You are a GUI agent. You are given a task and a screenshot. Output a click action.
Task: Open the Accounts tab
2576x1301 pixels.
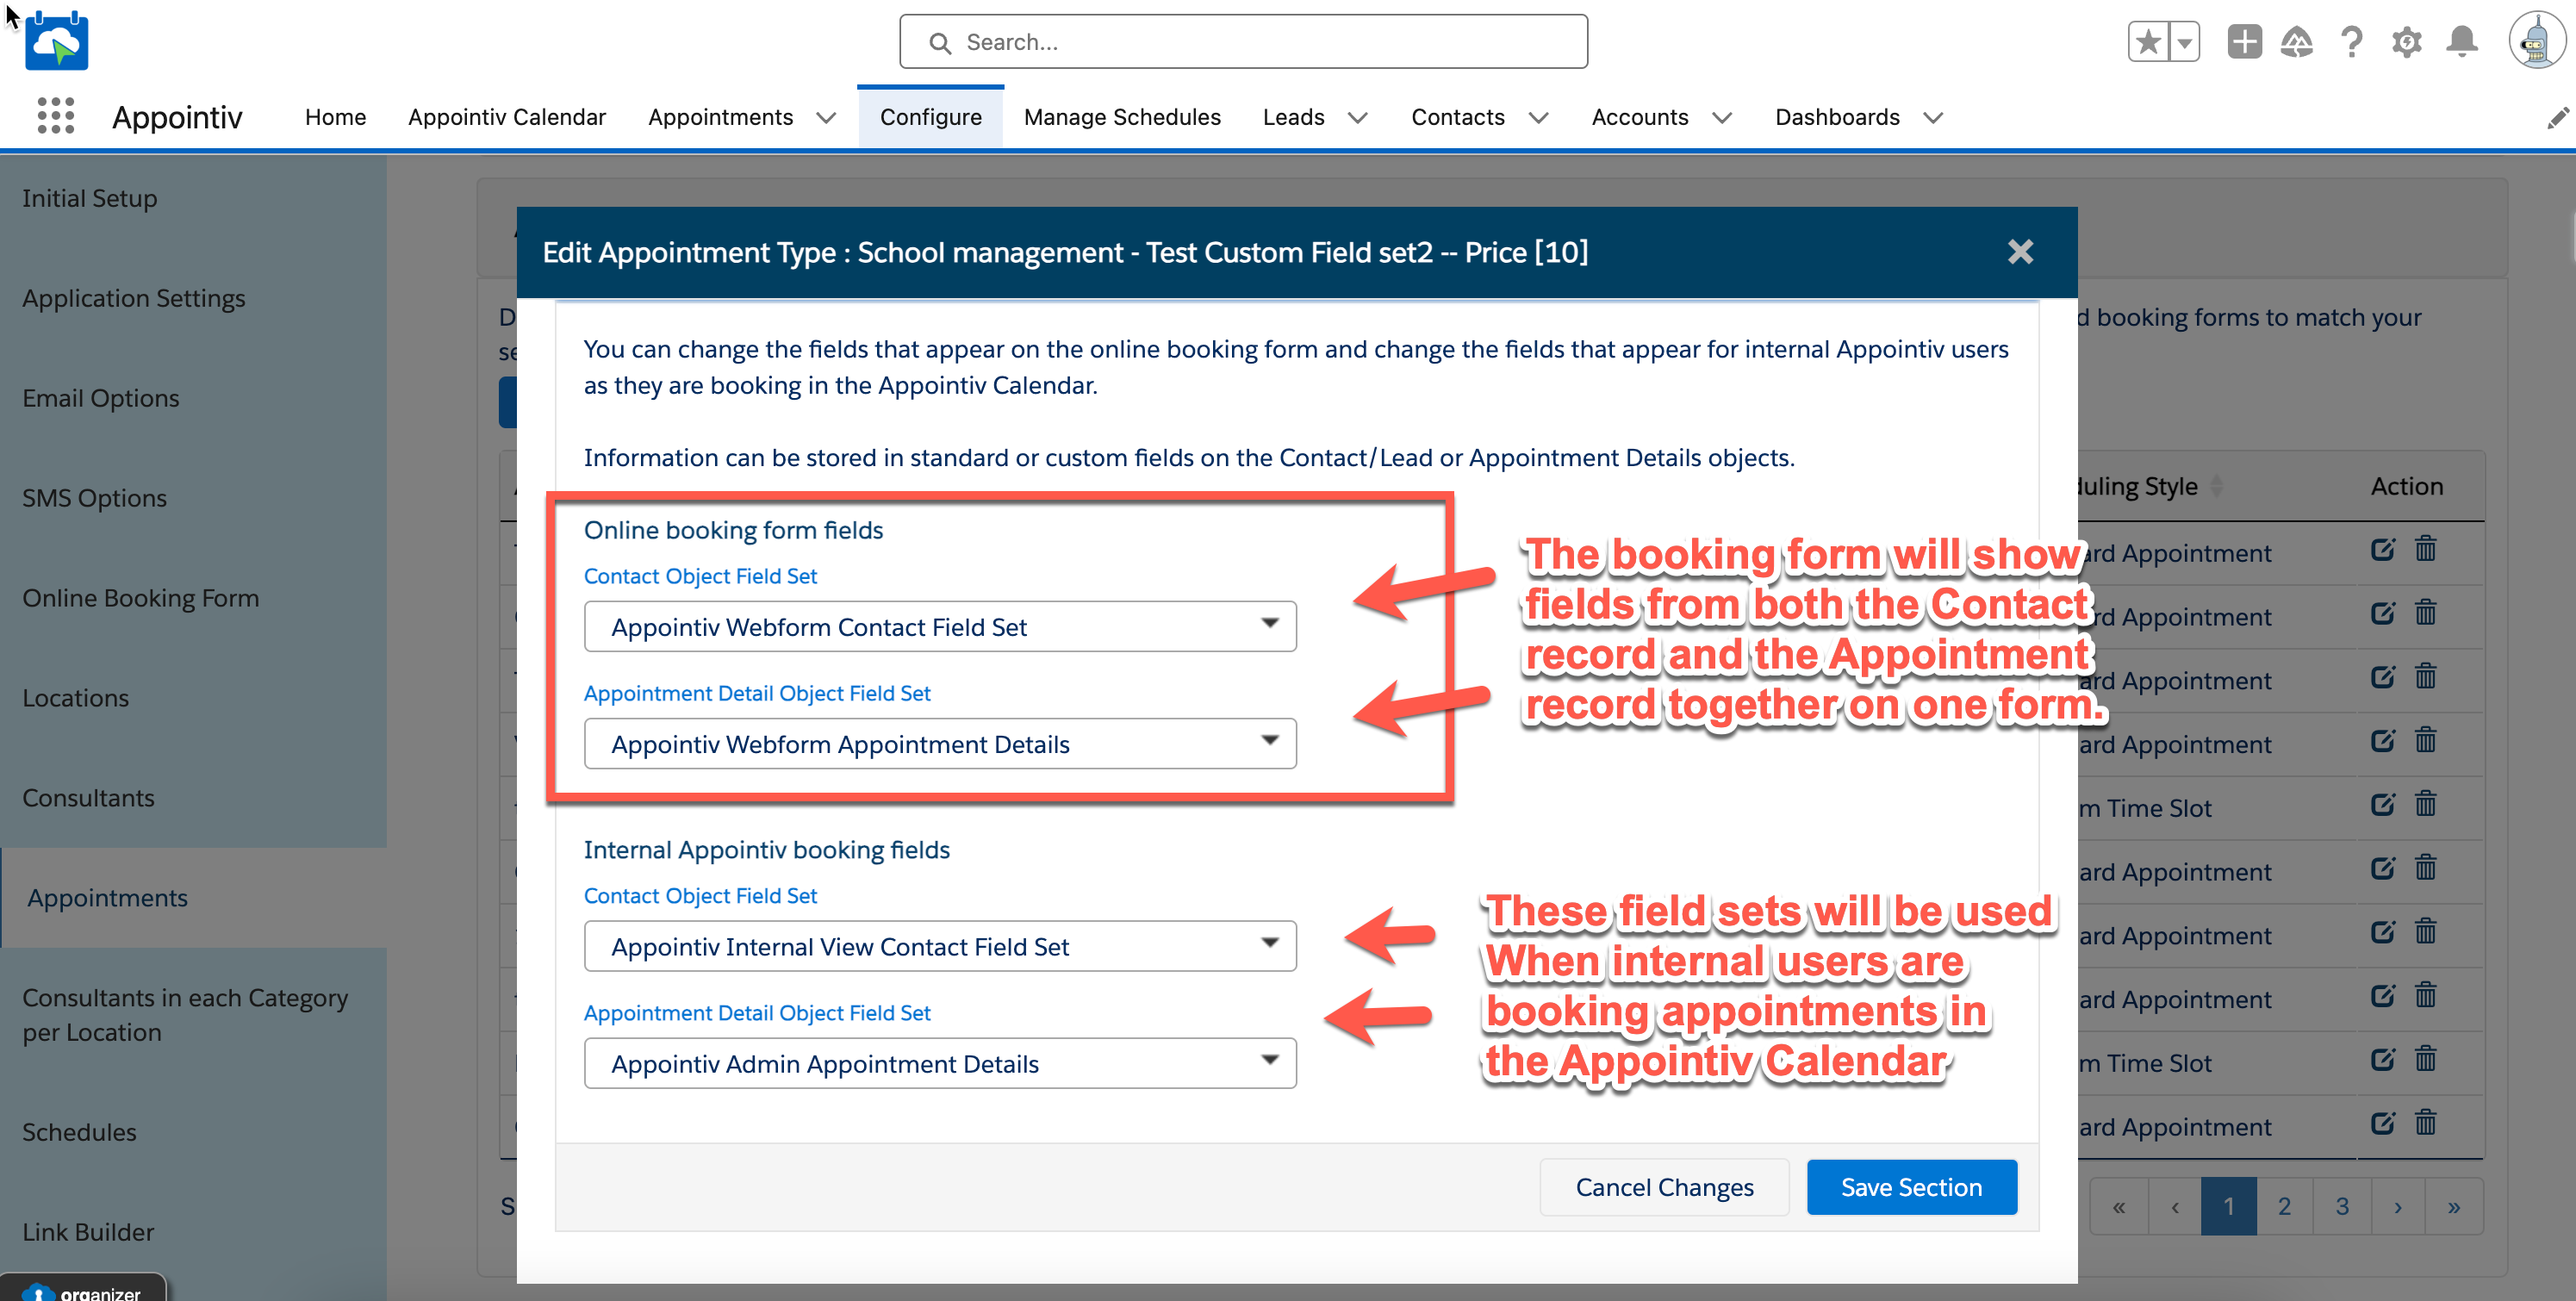[x=1639, y=117]
